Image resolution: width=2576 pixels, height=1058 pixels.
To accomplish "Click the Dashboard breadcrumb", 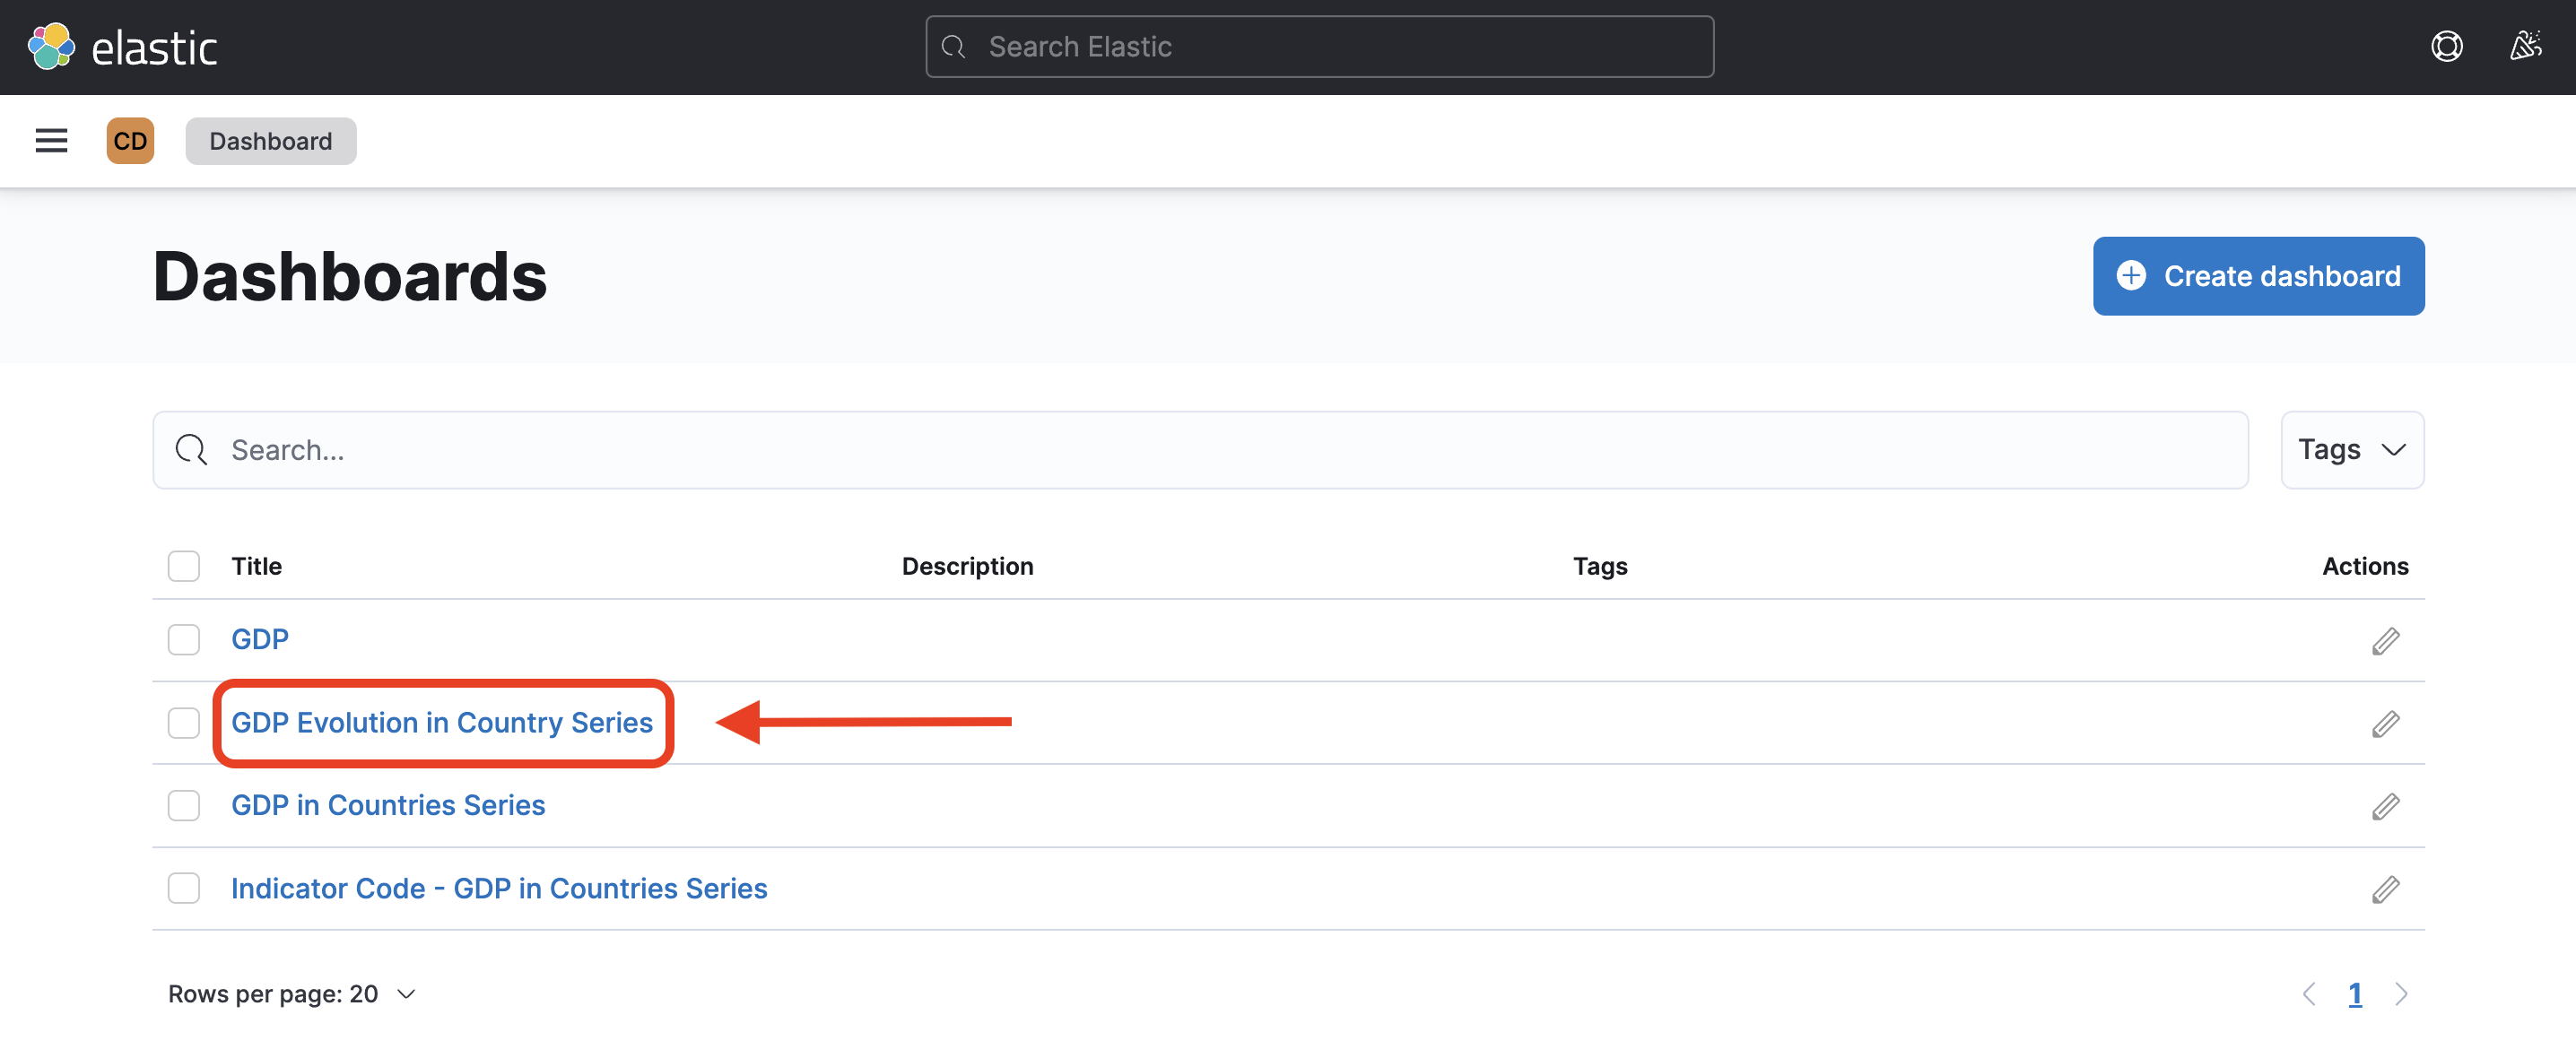I will 271,141.
